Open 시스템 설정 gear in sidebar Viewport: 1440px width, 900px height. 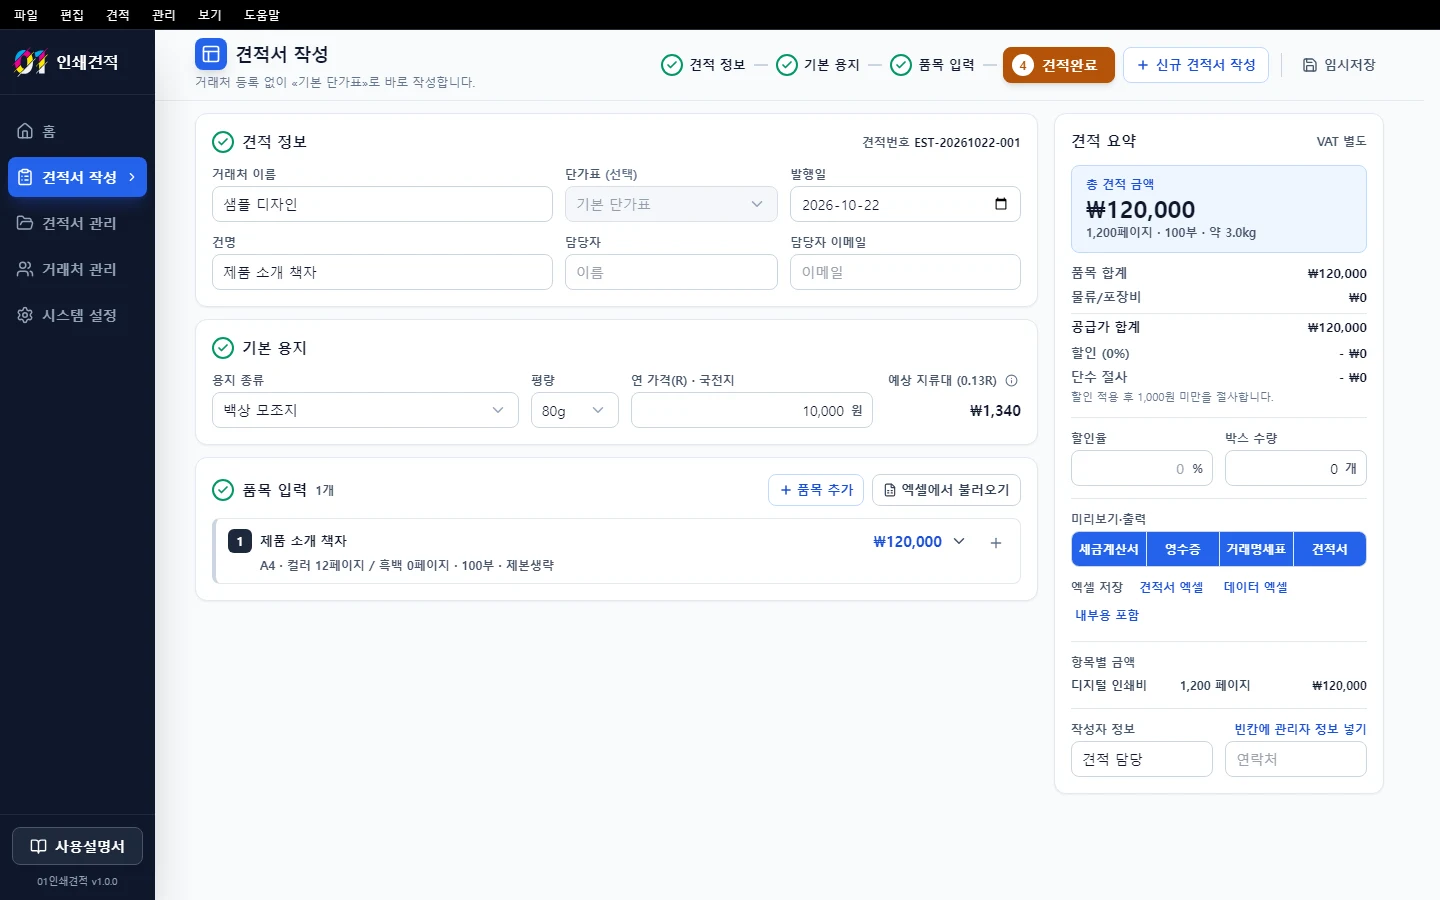pyautogui.click(x=78, y=315)
